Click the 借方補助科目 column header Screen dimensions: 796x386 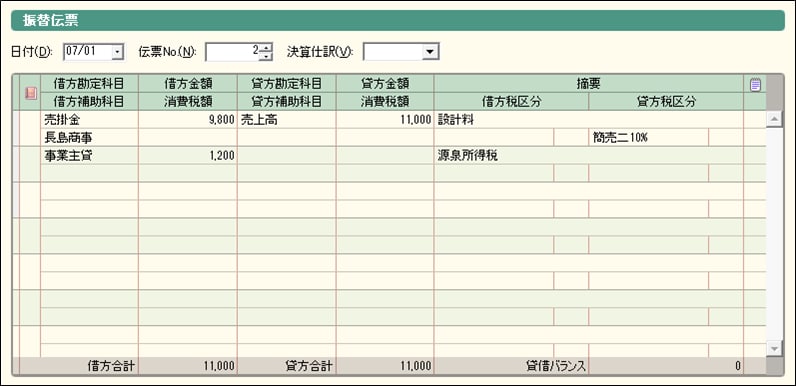point(89,102)
